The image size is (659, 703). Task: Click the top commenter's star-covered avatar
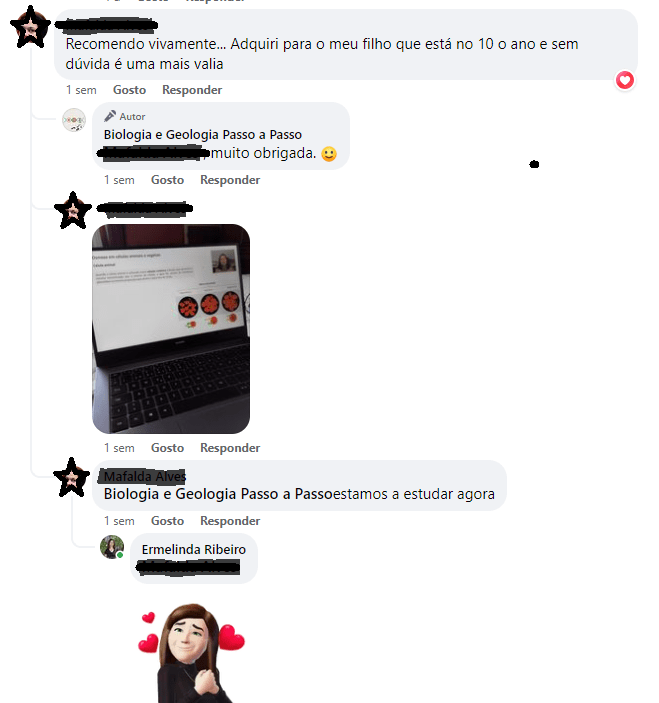30,27
